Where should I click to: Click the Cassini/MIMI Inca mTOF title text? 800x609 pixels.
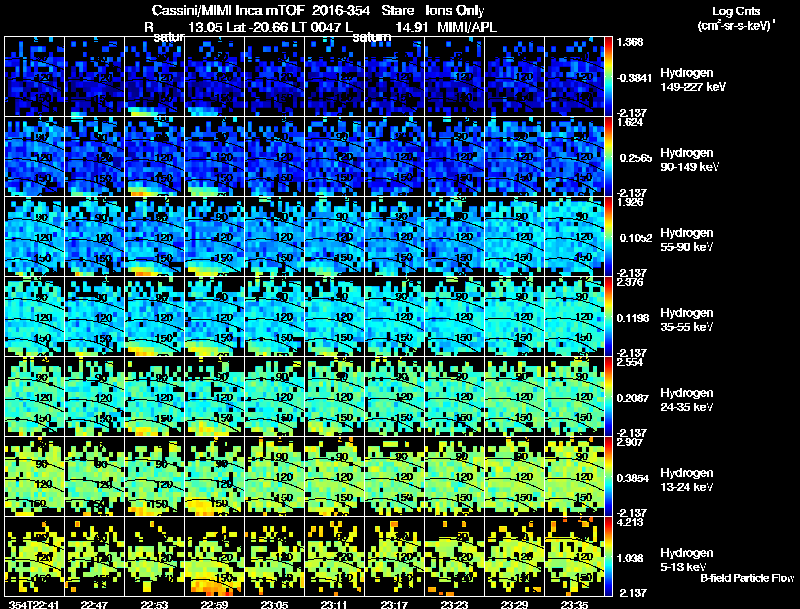point(228,10)
